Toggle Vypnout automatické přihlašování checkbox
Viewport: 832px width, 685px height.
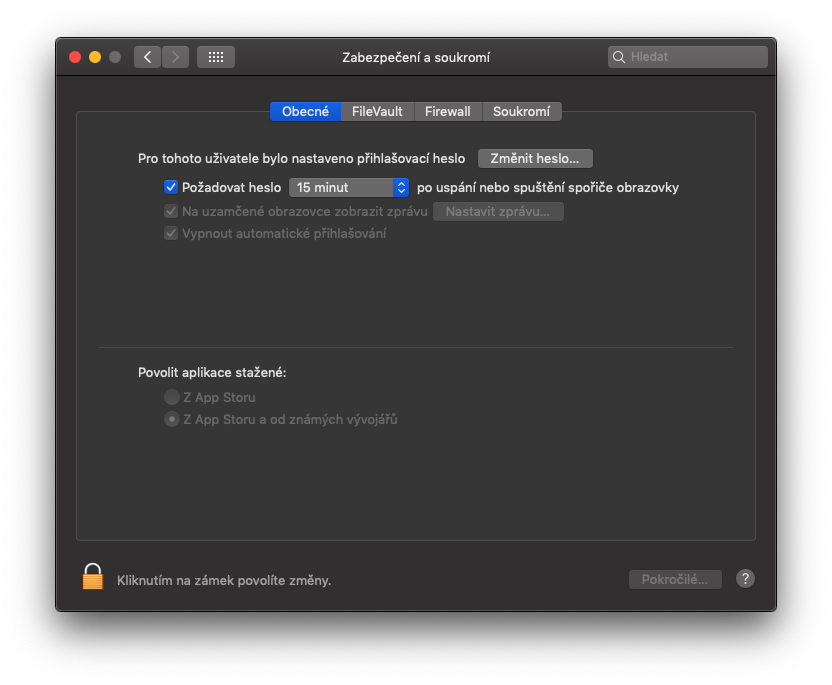click(x=171, y=233)
